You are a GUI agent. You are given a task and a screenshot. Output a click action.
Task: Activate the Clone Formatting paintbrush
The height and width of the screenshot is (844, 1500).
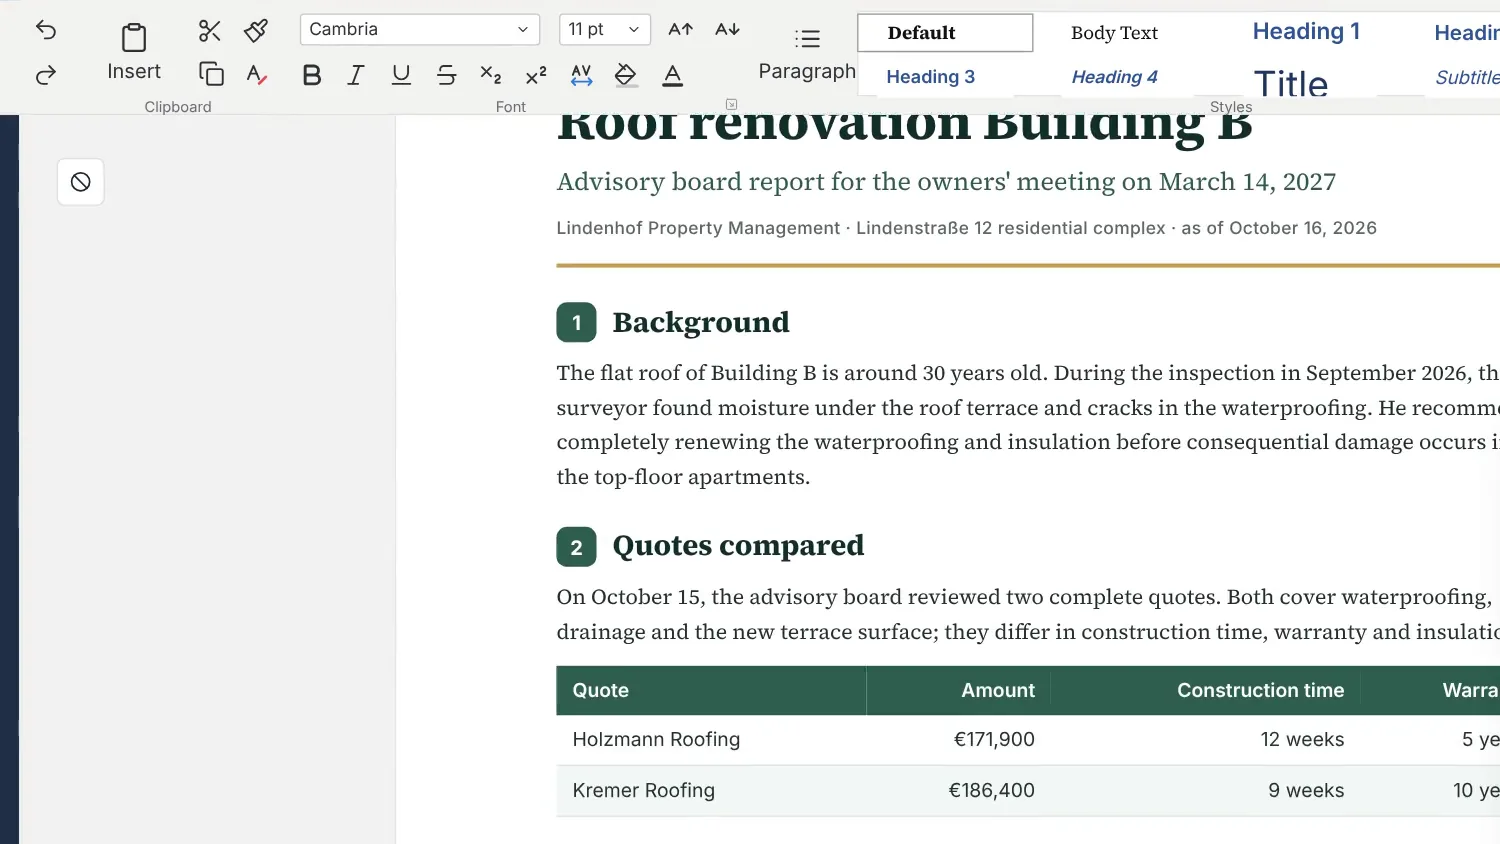(x=256, y=30)
